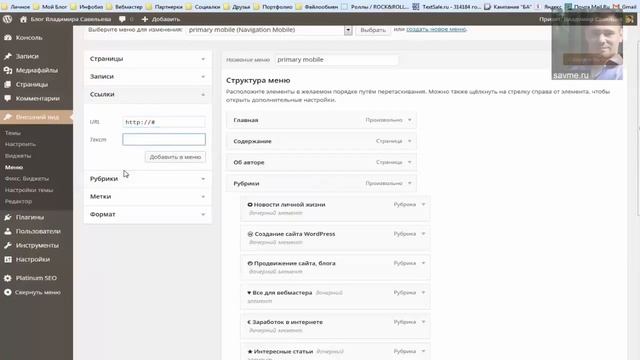Expand Продвижение сайта, блога item settings
This screenshot has width=640, height=360.
pos(424,263)
